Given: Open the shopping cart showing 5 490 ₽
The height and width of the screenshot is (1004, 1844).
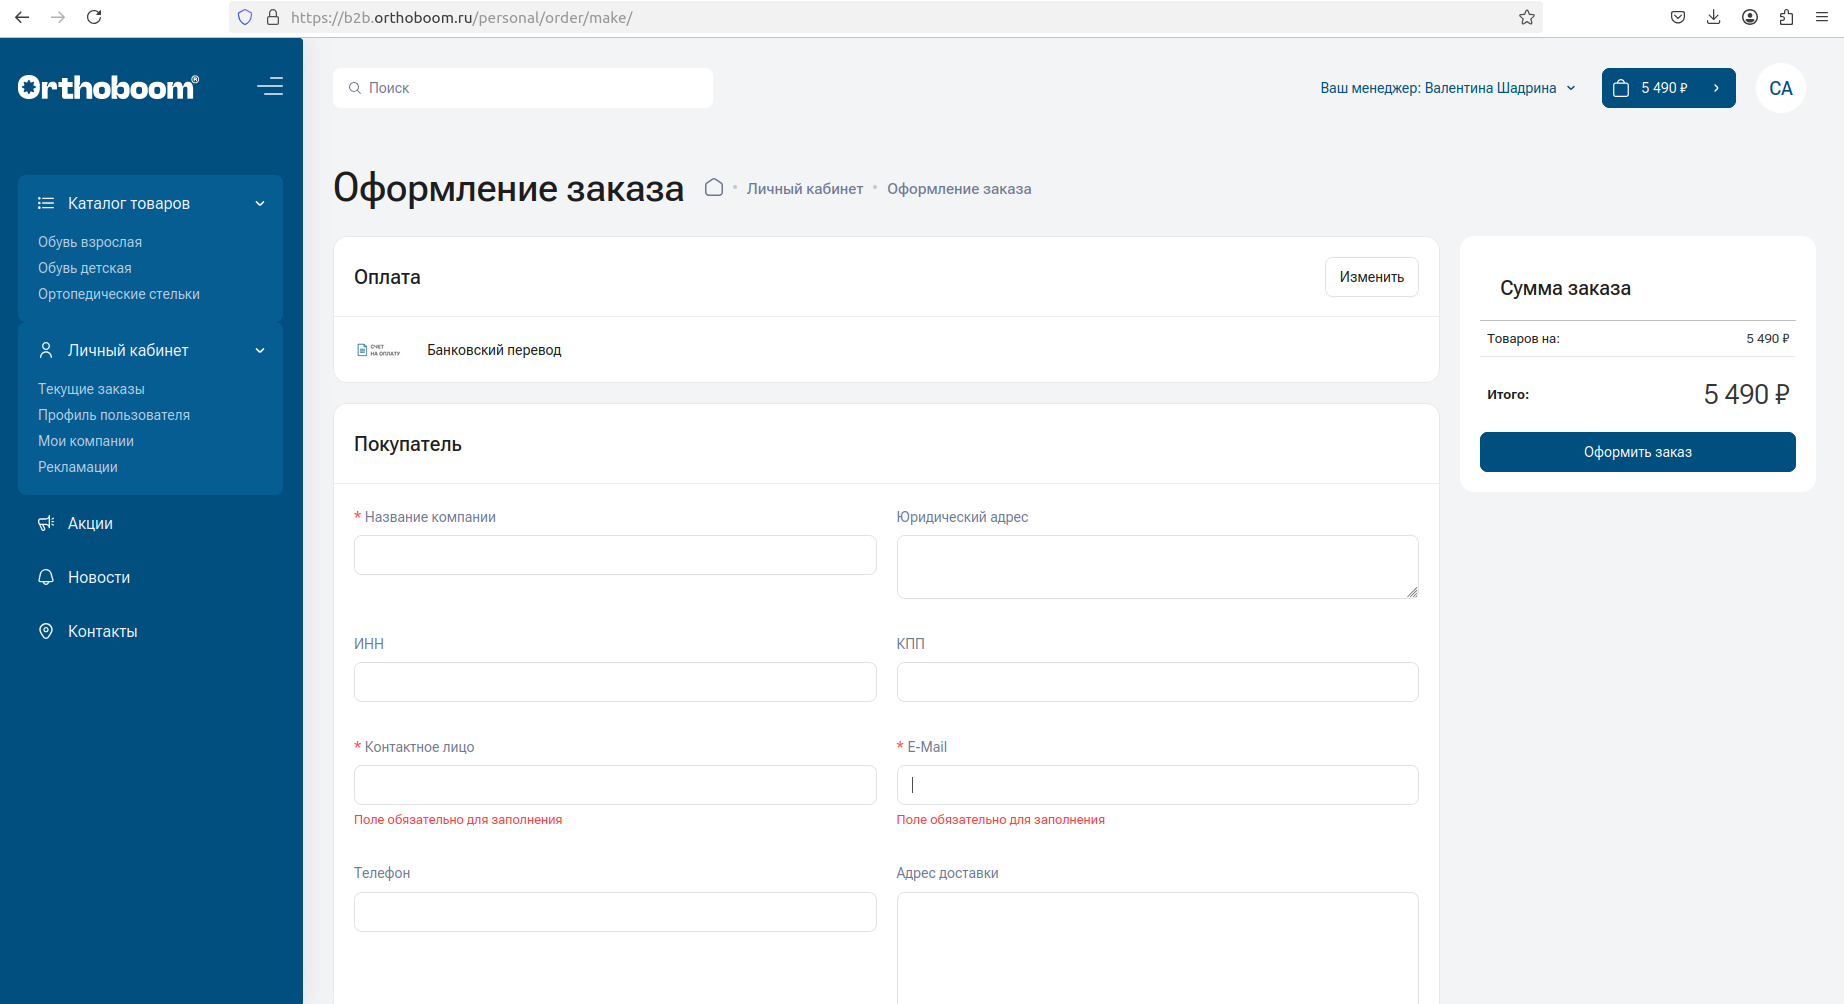Looking at the screenshot, I should tap(1667, 88).
